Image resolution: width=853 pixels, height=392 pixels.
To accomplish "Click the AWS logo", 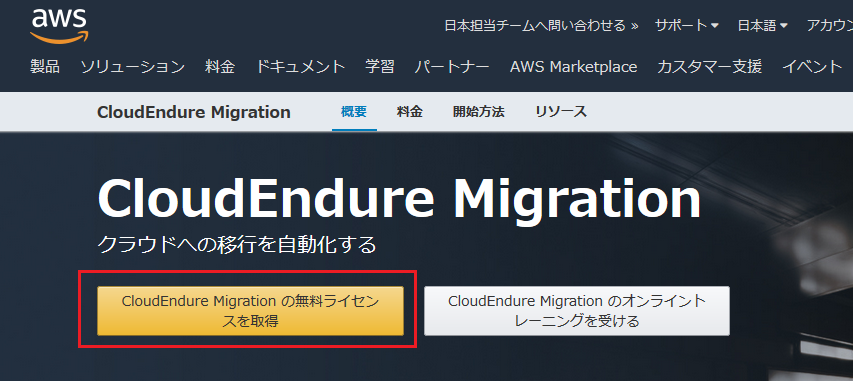I will [59, 27].
